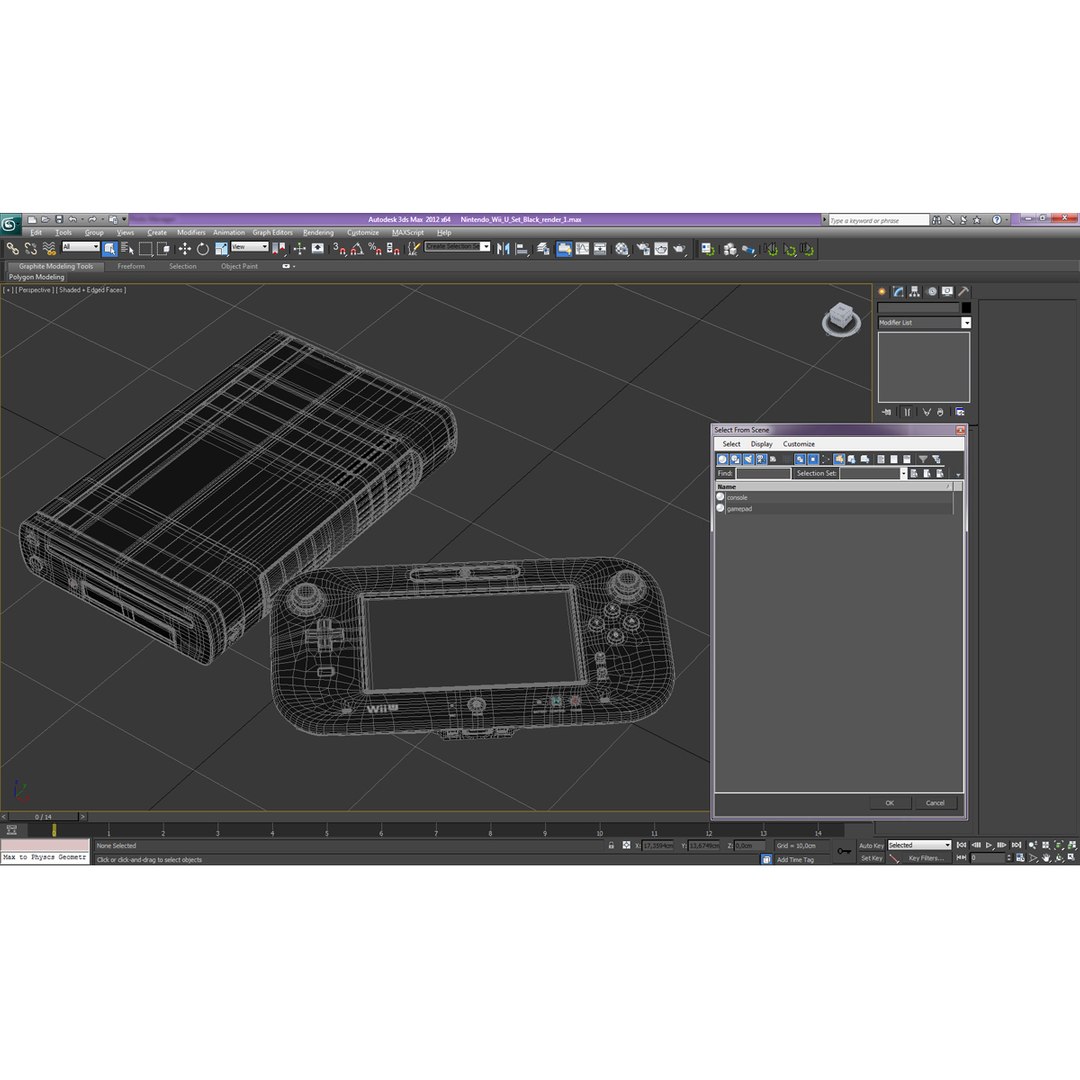Click the Key Filters button
This screenshot has height=1080, width=1080.
click(926, 858)
